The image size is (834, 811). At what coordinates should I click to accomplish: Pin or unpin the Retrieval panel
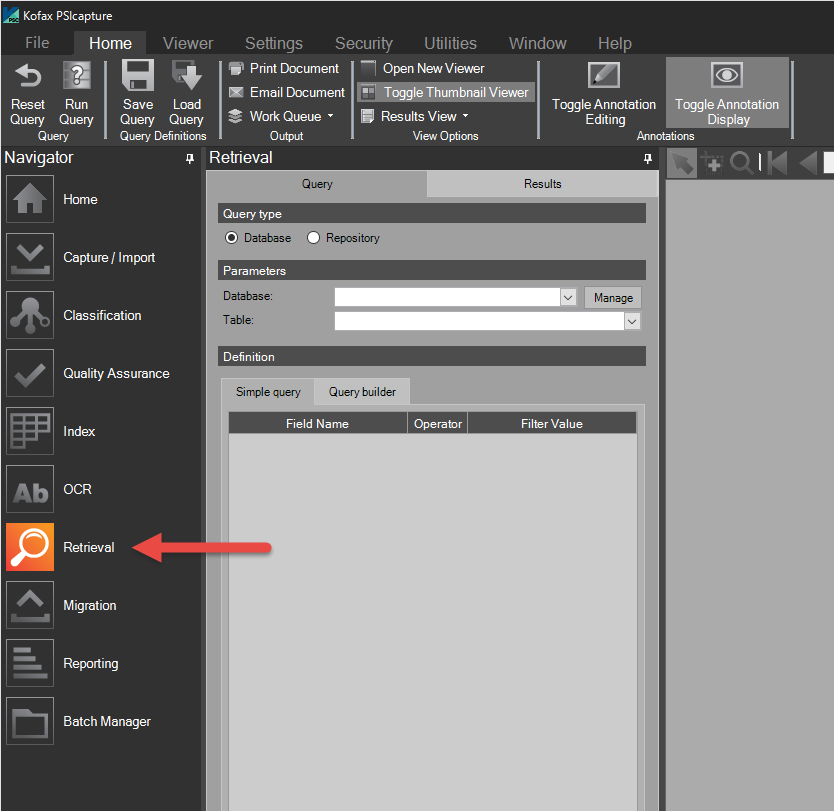648,158
